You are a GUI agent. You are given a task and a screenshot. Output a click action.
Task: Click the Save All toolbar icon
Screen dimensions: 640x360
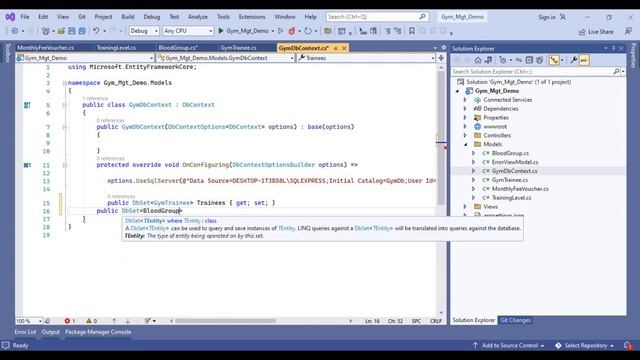pos(82,31)
